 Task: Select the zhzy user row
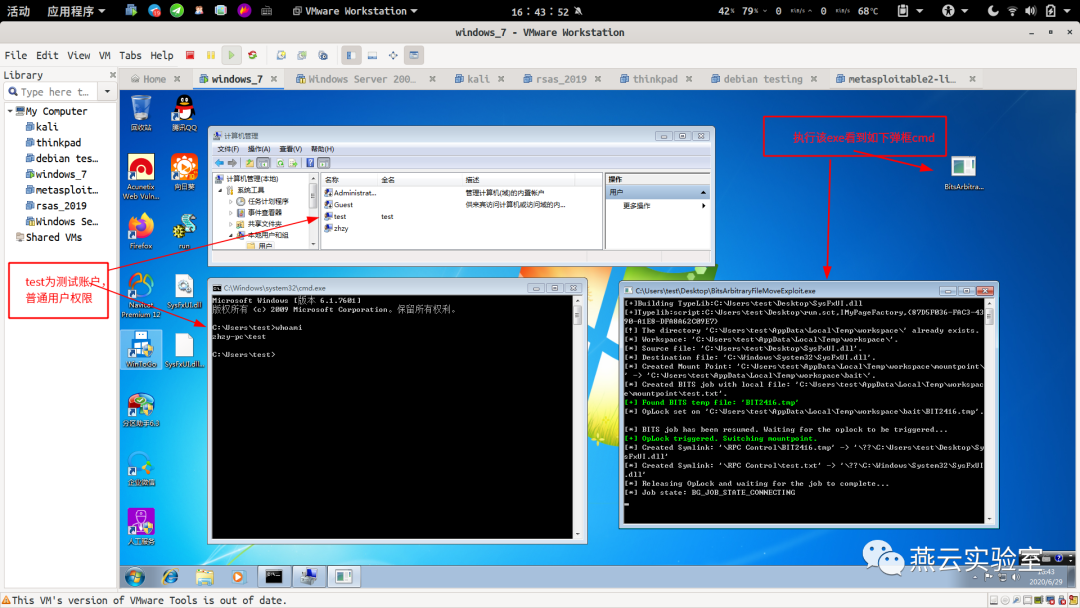(x=460, y=228)
